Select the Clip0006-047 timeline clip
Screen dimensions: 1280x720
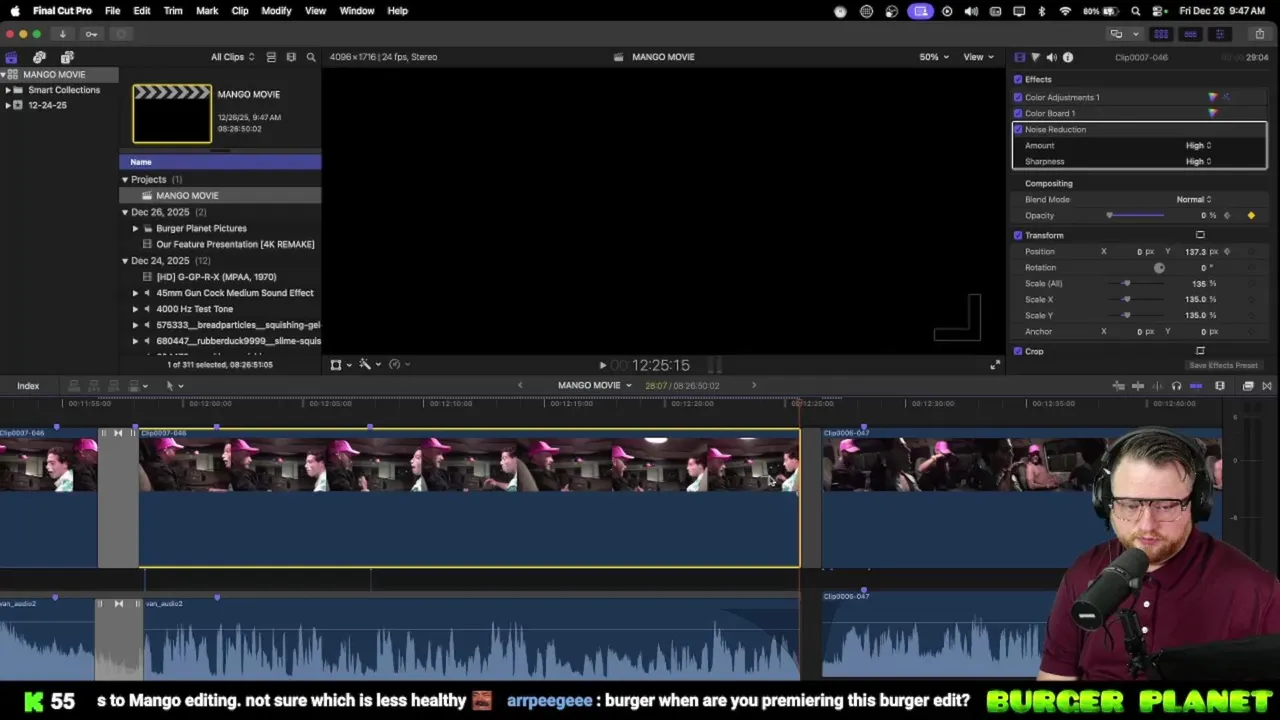click(1020, 498)
